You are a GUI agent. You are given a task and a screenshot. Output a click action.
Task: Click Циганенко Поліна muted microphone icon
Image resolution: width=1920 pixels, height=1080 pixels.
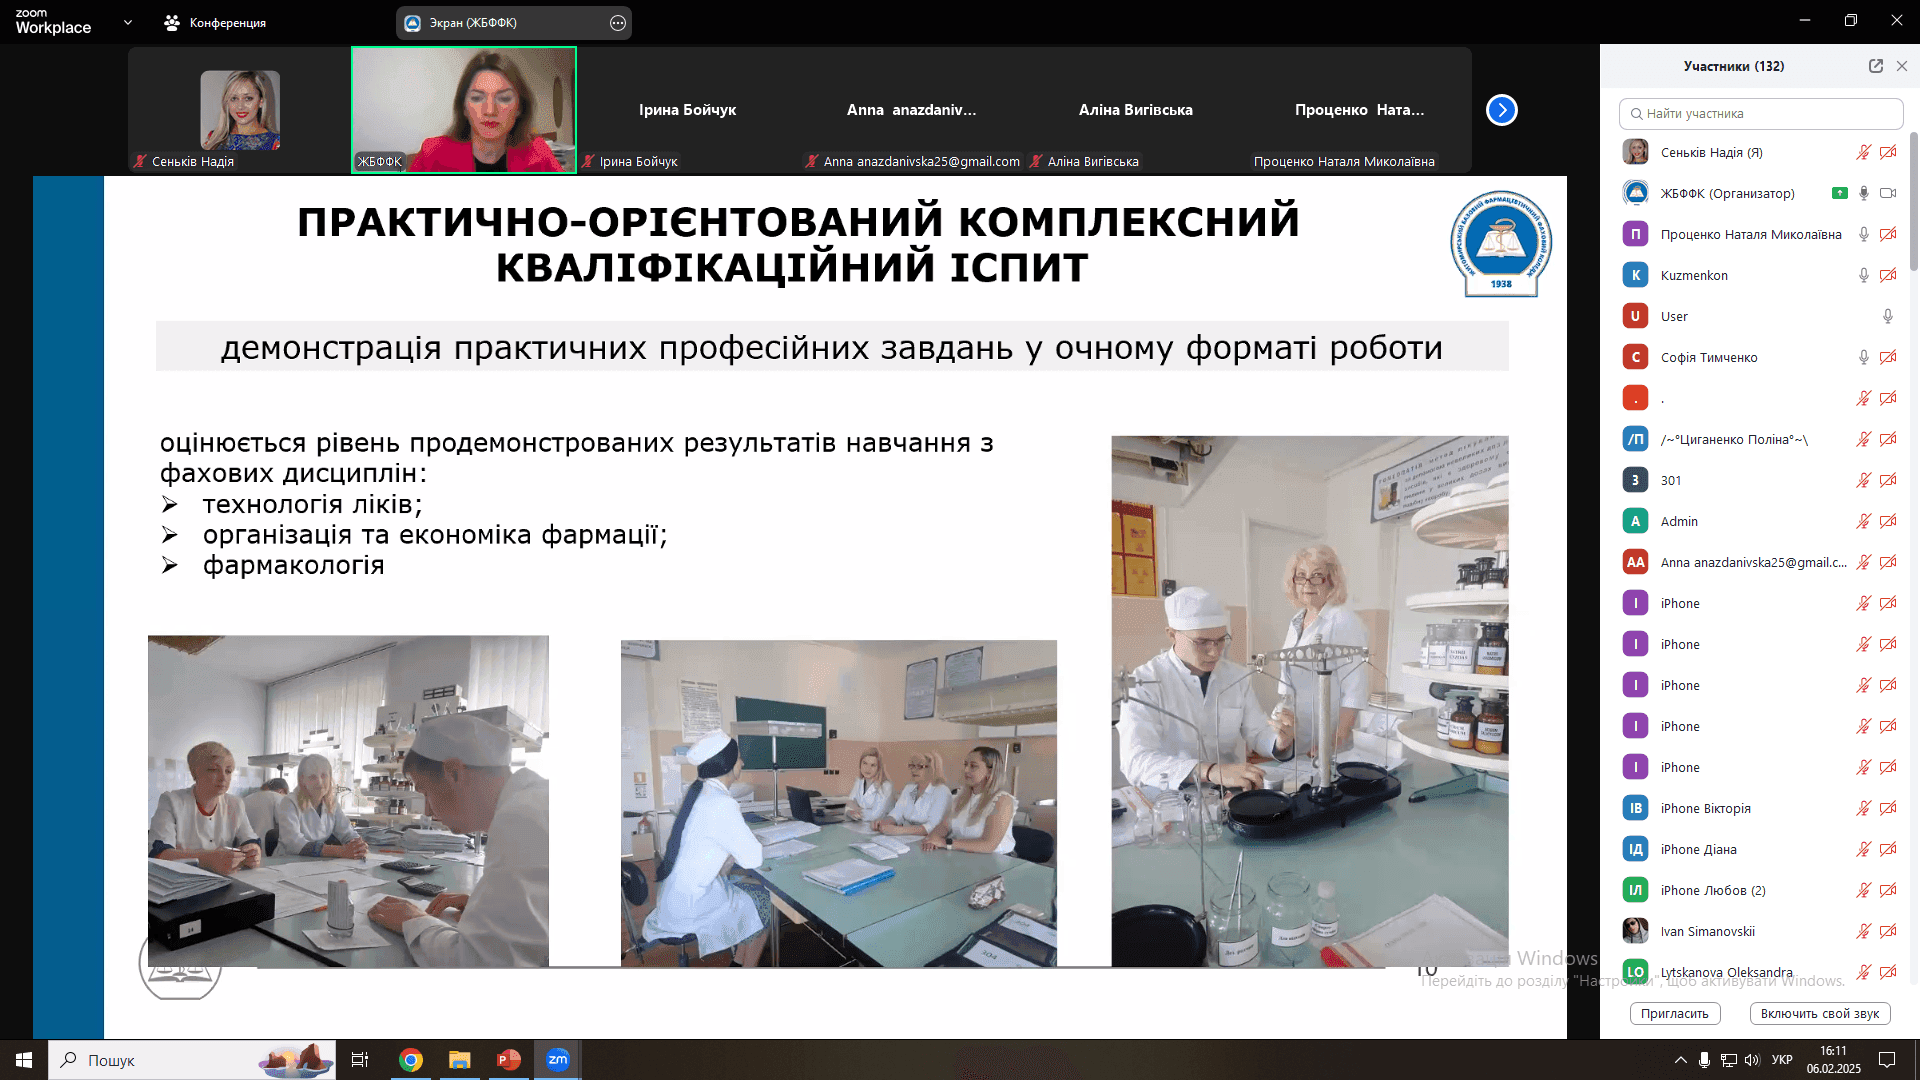(1864, 439)
